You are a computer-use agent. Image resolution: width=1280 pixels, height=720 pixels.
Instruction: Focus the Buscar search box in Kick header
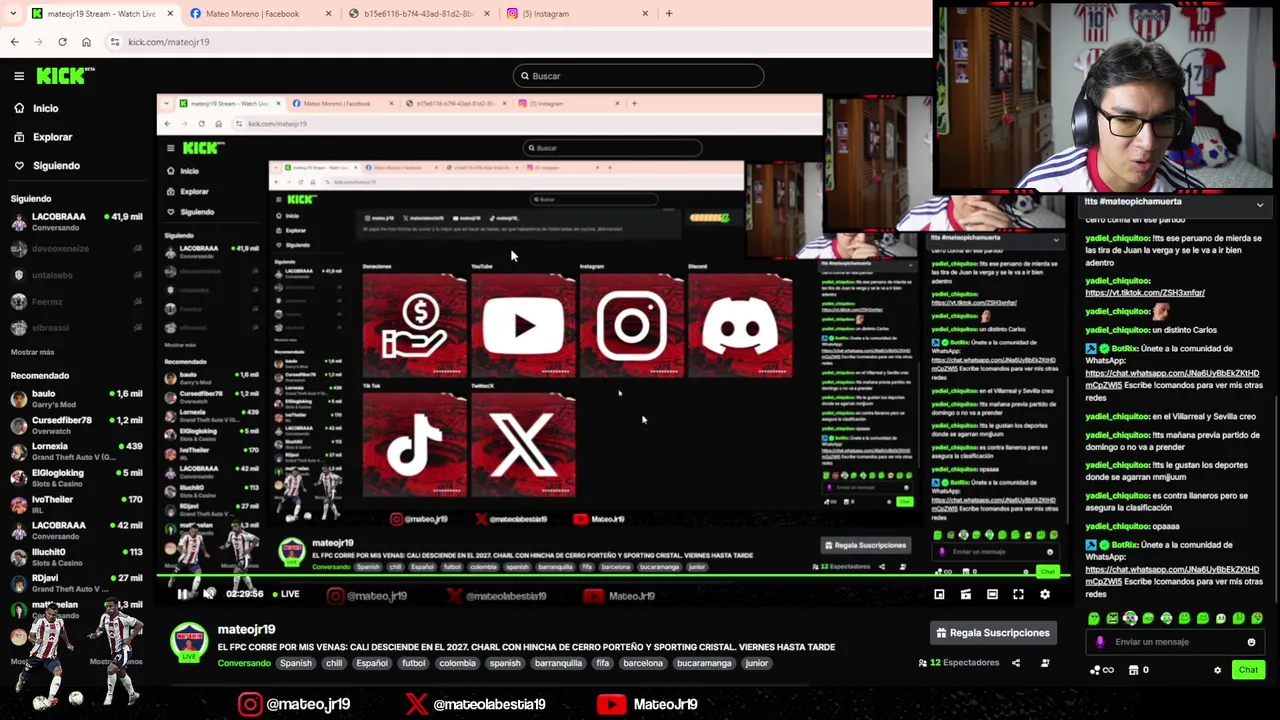coord(638,76)
